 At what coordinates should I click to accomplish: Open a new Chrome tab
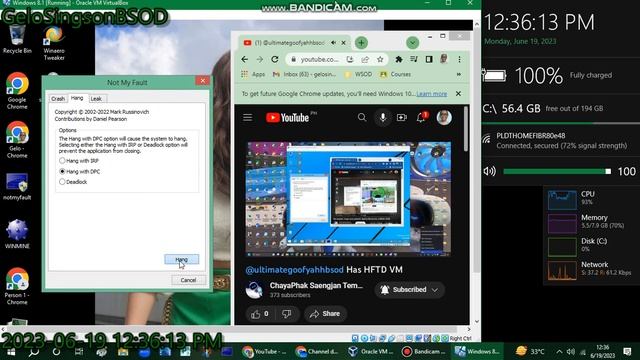[x=361, y=42]
